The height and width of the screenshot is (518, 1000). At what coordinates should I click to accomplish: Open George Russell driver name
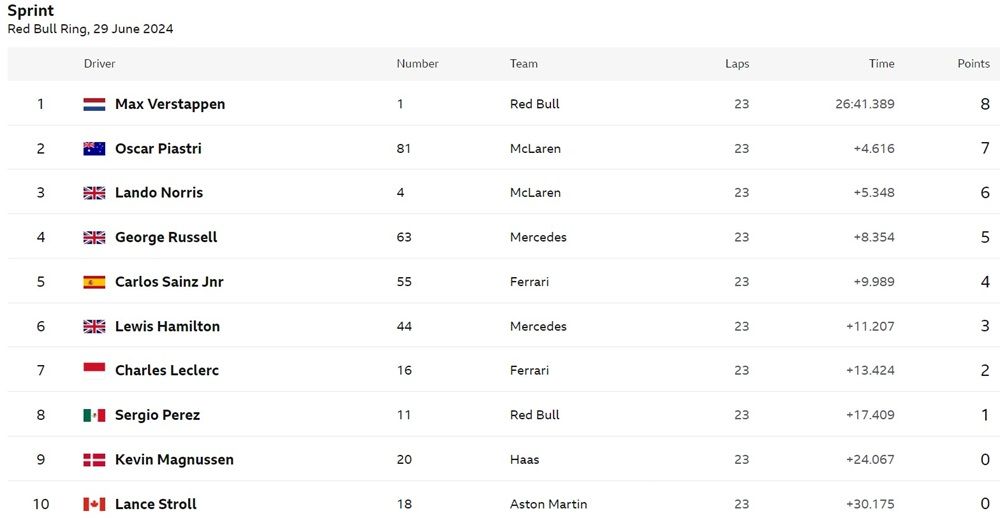click(166, 237)
